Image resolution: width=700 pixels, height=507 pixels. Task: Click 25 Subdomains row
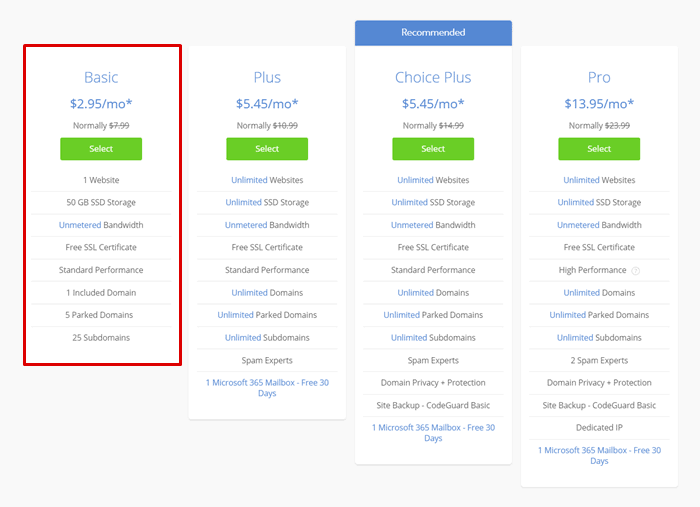(101, 337)
